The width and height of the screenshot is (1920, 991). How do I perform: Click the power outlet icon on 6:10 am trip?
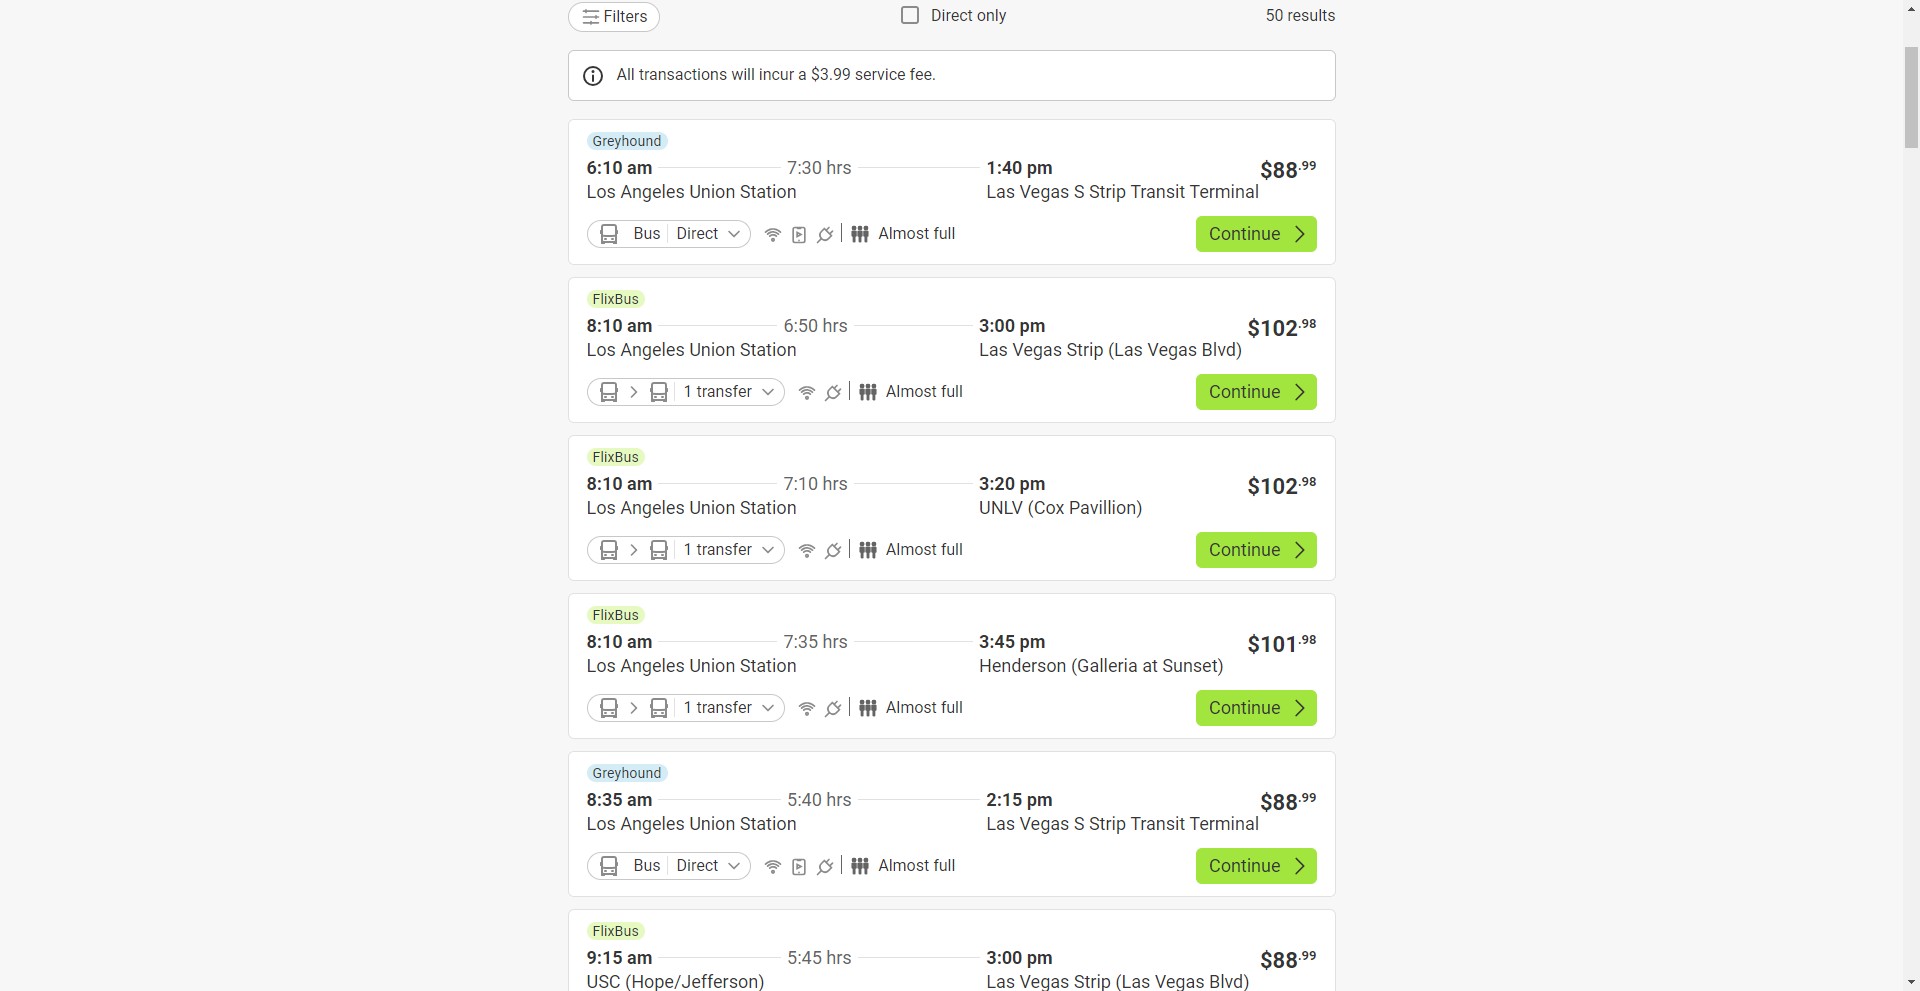coord(825,235)
